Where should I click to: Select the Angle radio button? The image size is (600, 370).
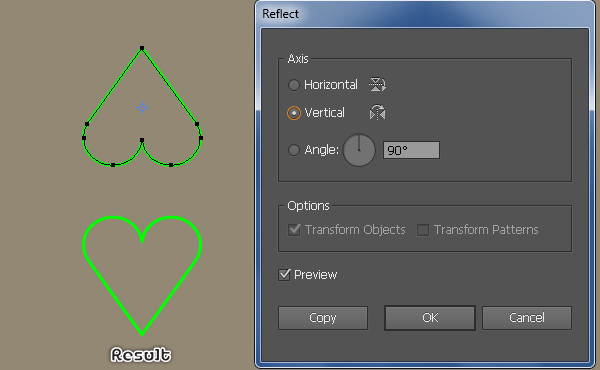[293, 150]
